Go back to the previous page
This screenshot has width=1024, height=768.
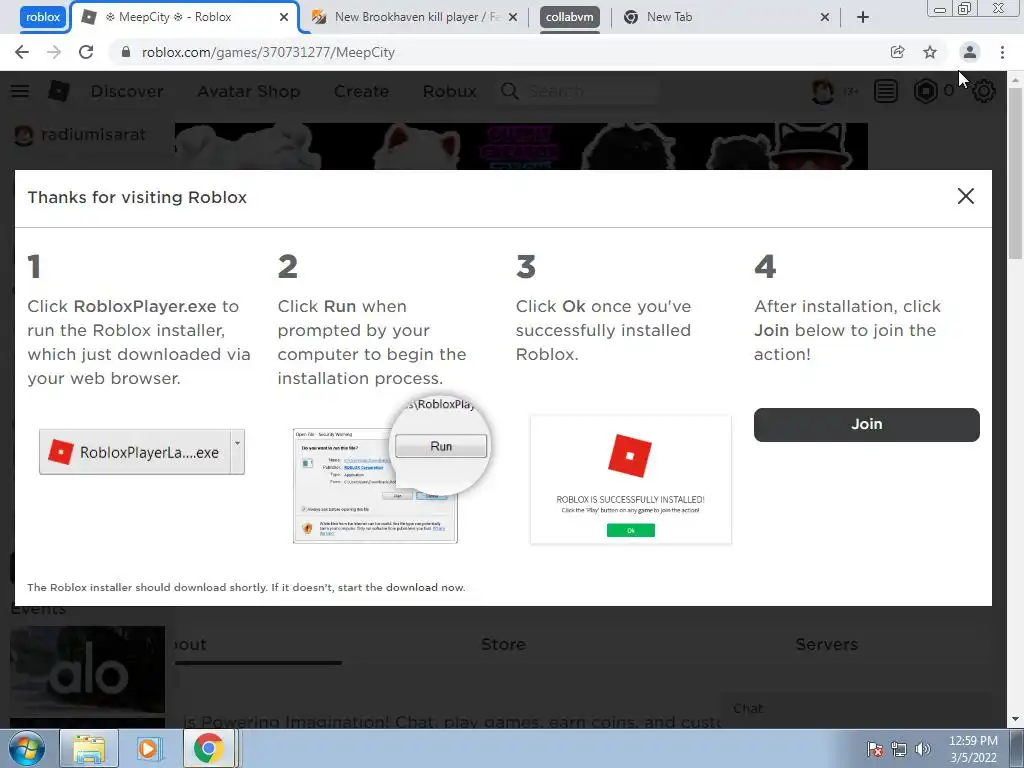(x=22, y=52)
